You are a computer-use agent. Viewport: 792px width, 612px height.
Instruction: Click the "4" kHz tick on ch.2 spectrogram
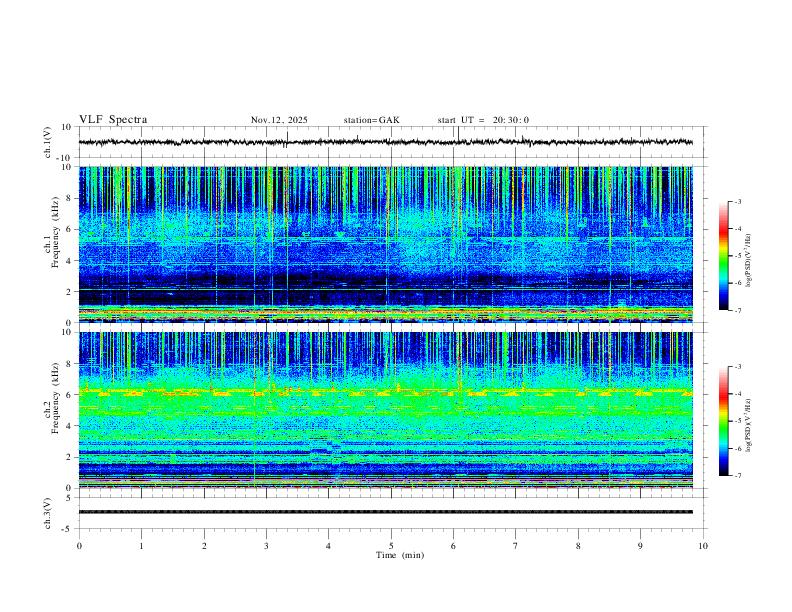coord(69,426)
